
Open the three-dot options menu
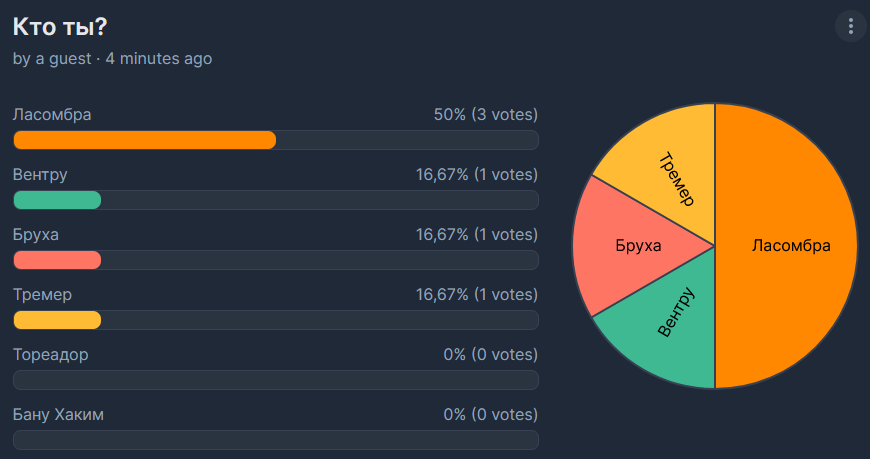851,26
